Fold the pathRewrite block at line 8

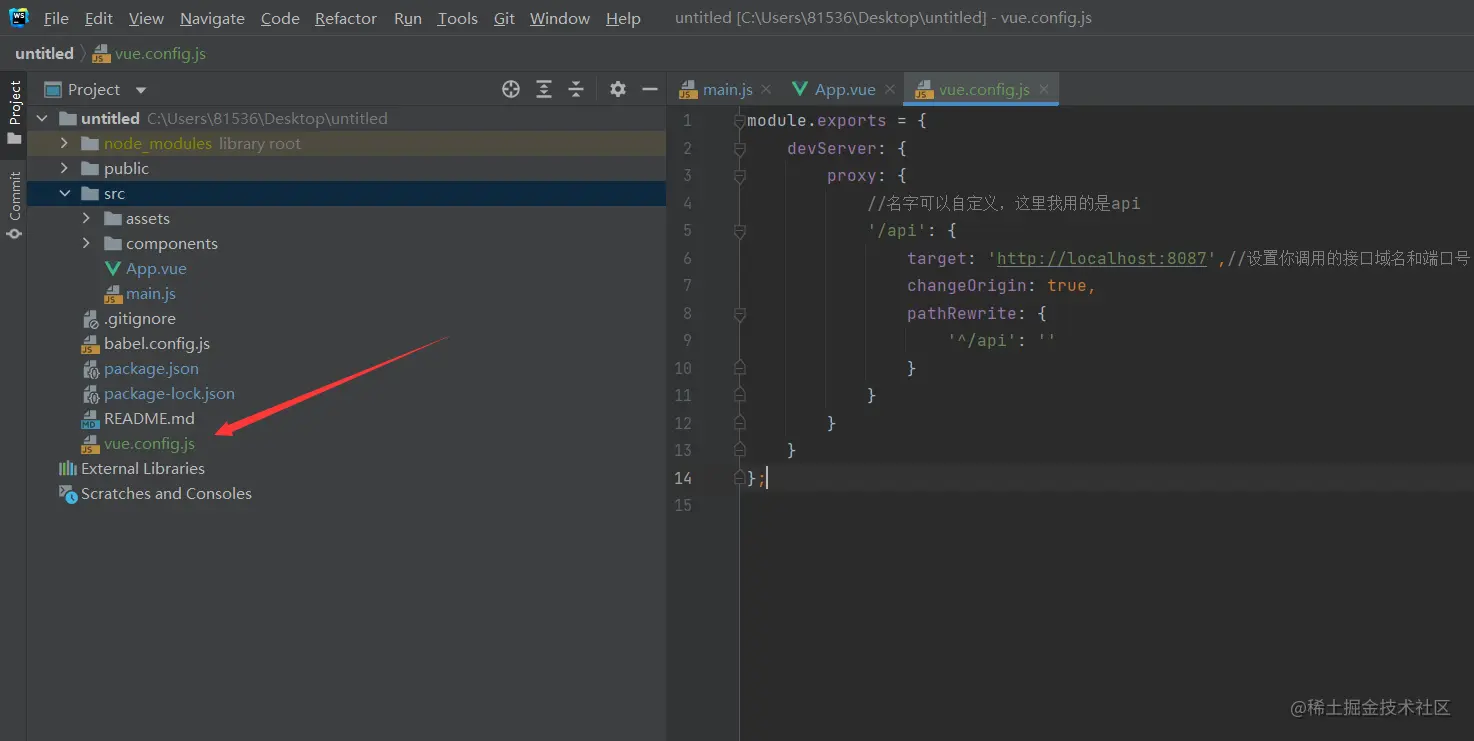pos(740,314)
